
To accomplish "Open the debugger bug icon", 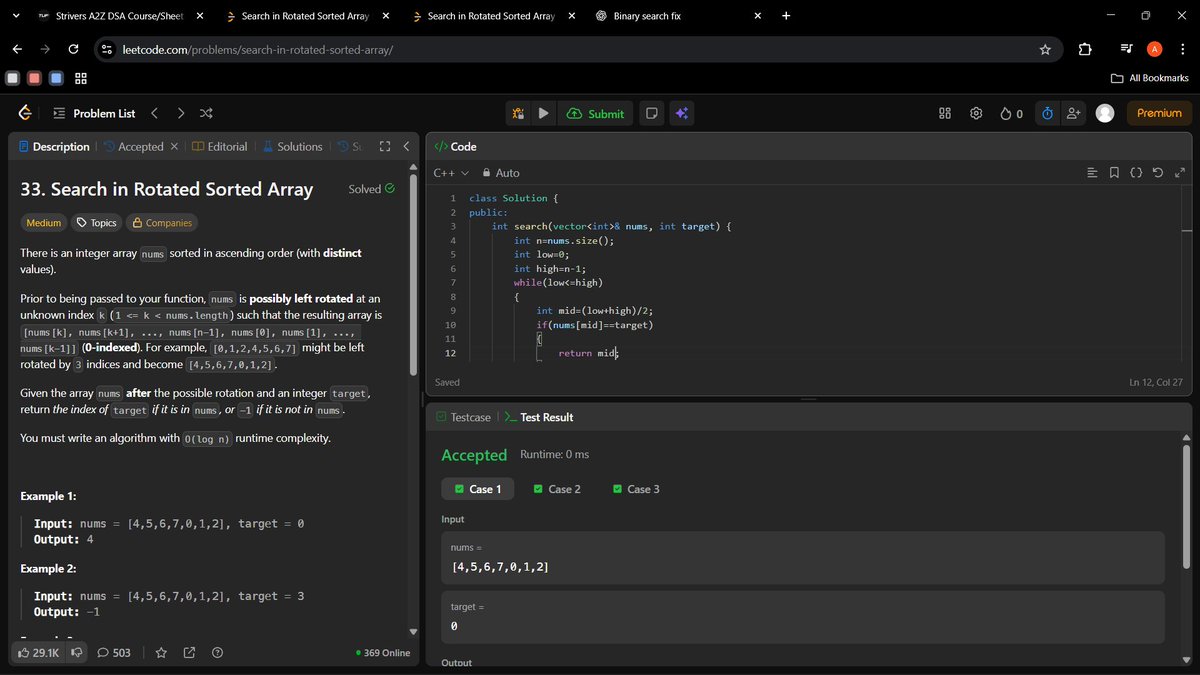I will pos(517,113).
